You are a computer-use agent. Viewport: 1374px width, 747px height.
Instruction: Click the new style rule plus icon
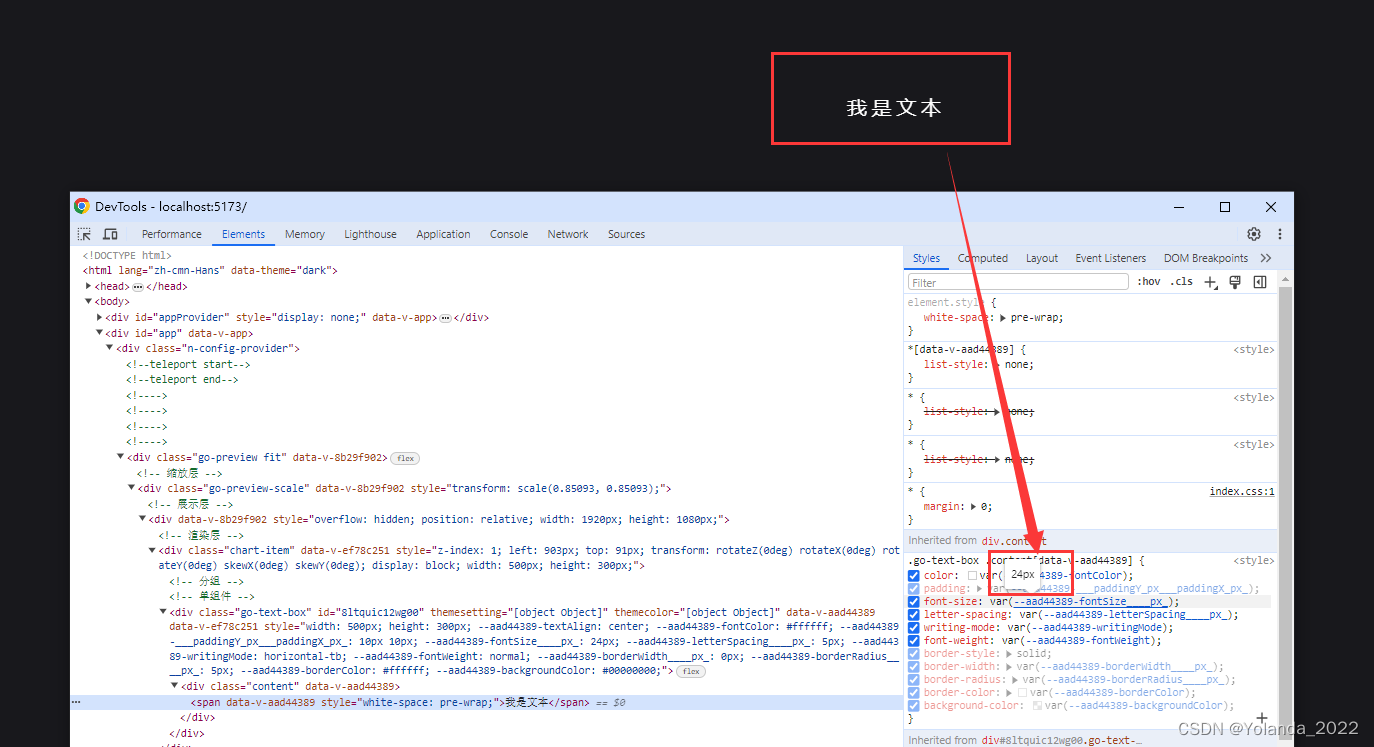pyautogui.click(x=1211, y=281)
